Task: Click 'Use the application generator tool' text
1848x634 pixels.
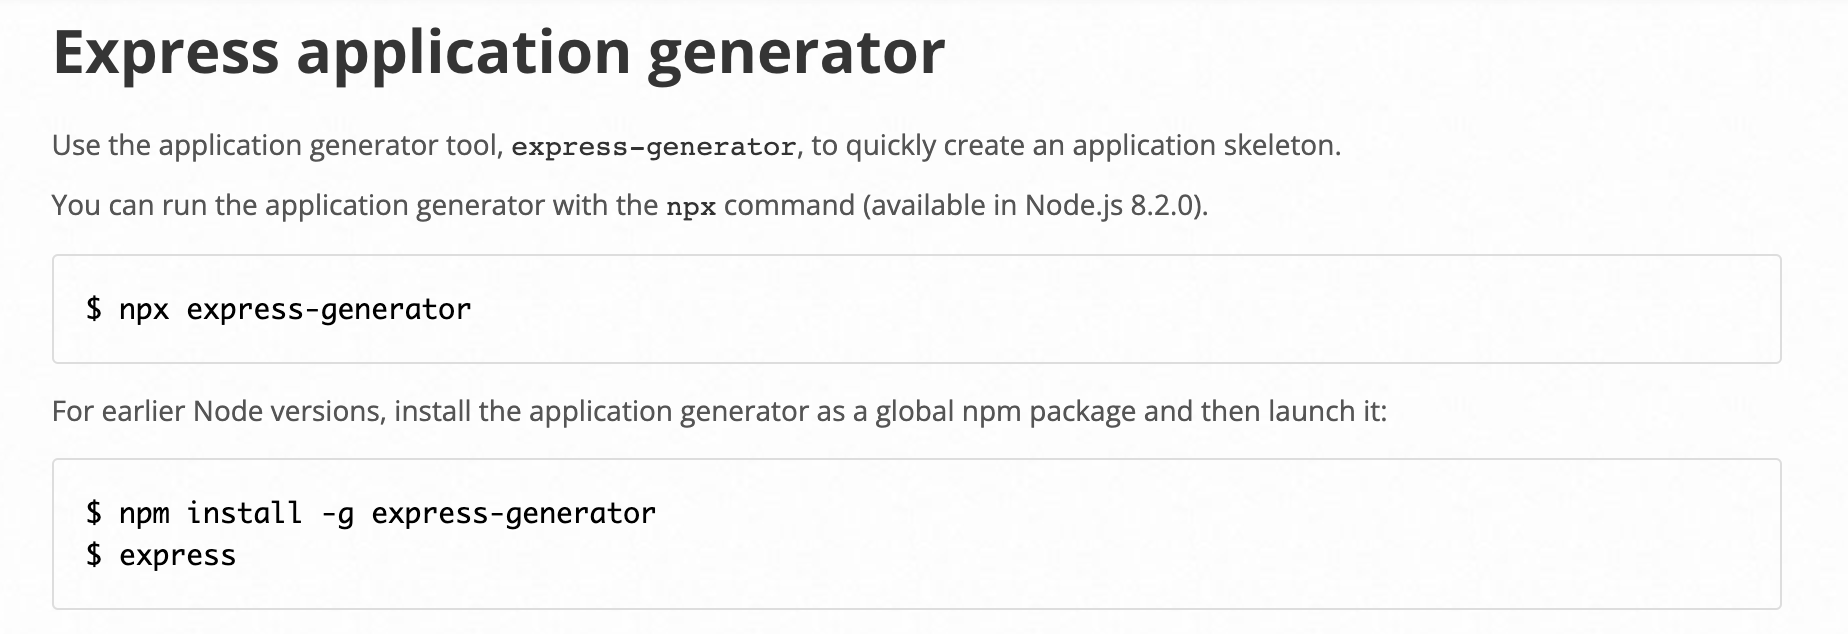Action: tap(277, 146)
